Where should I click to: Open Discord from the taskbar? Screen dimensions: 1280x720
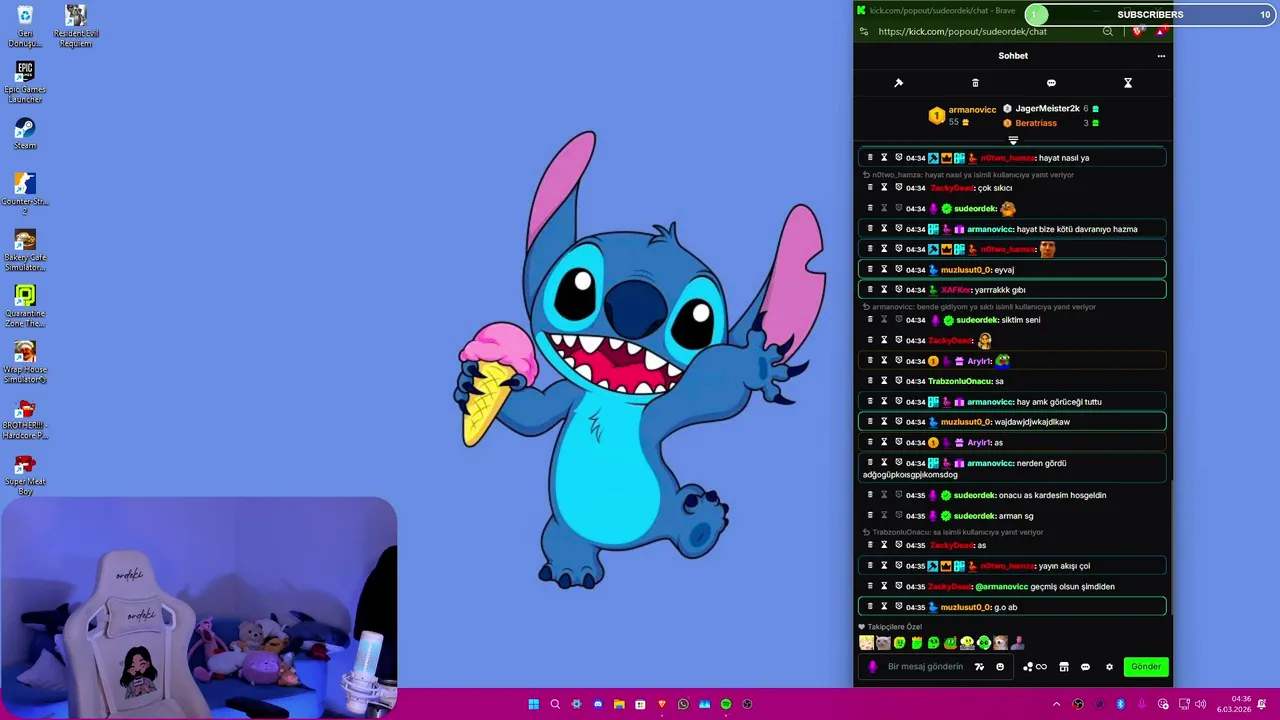pos(598,704)
